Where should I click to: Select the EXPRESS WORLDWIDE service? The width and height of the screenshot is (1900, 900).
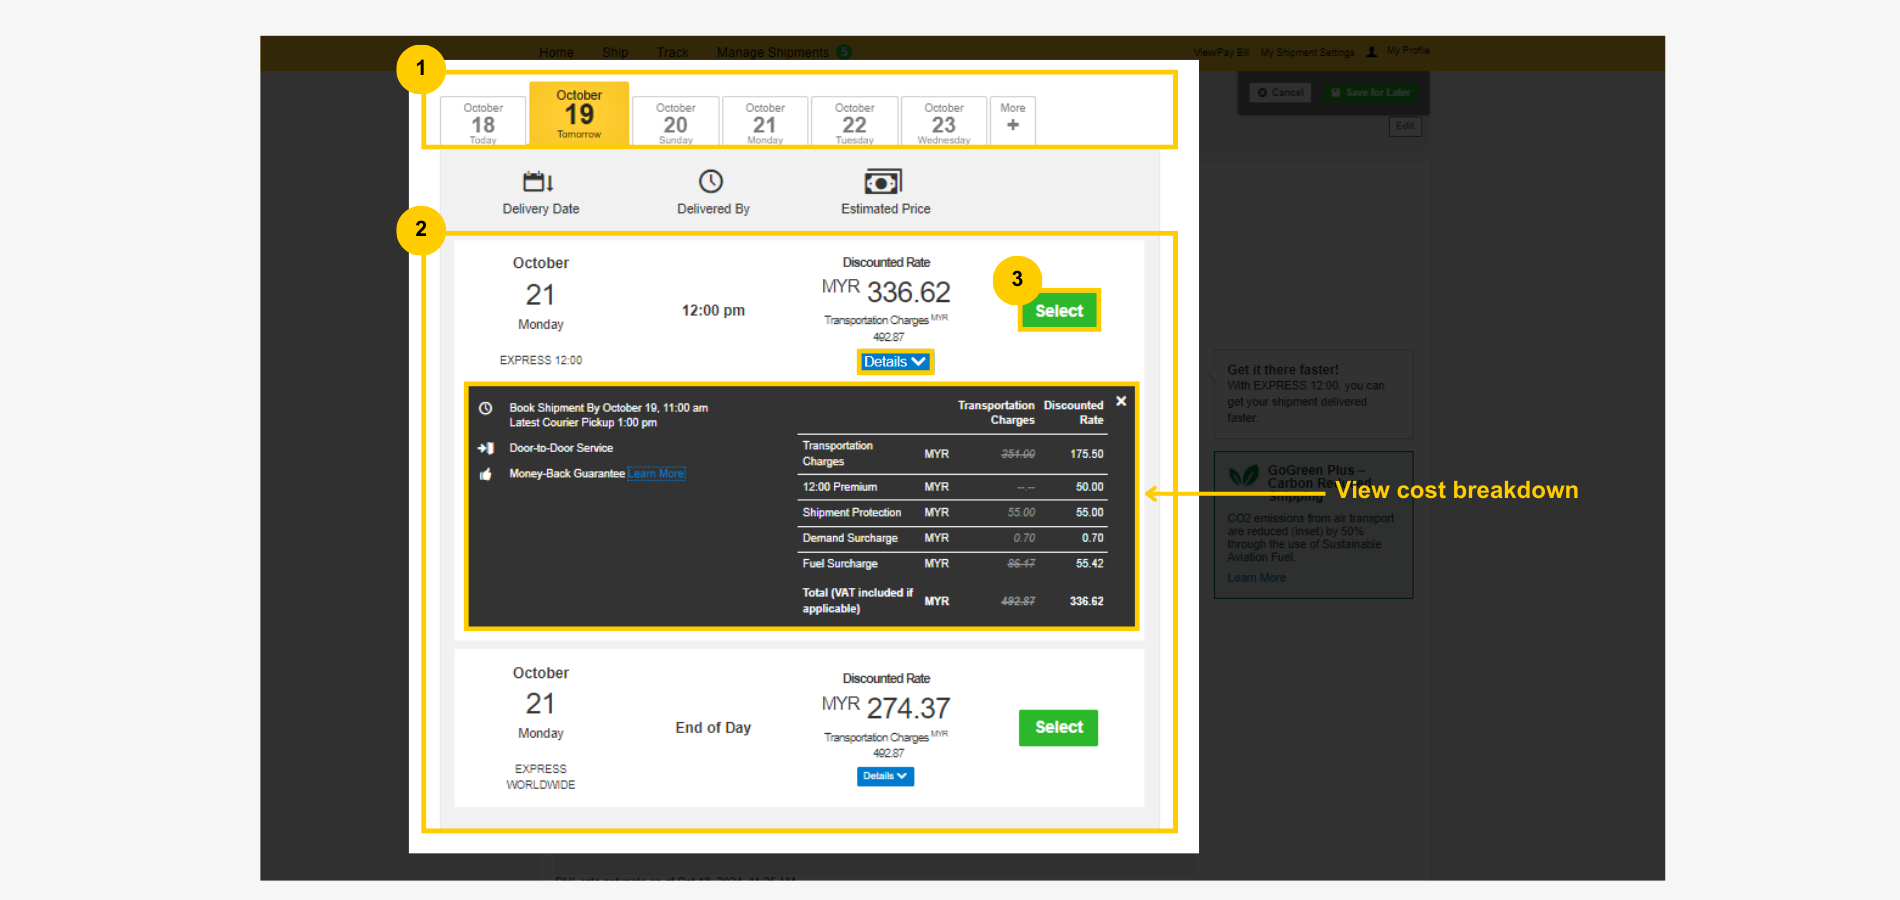coord(1058,728)
